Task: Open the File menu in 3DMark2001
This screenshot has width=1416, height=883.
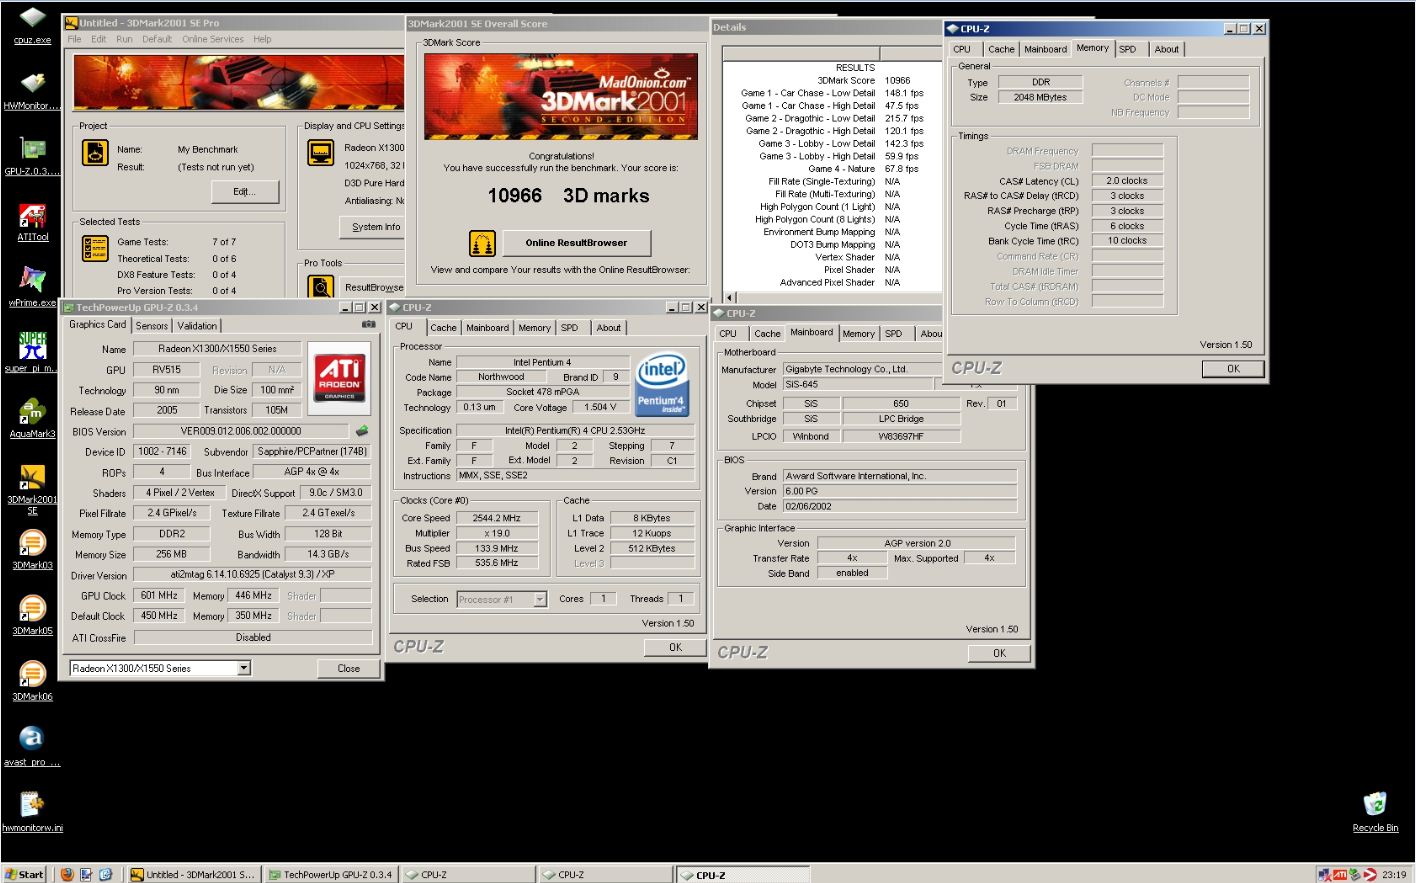Action: 74,39
